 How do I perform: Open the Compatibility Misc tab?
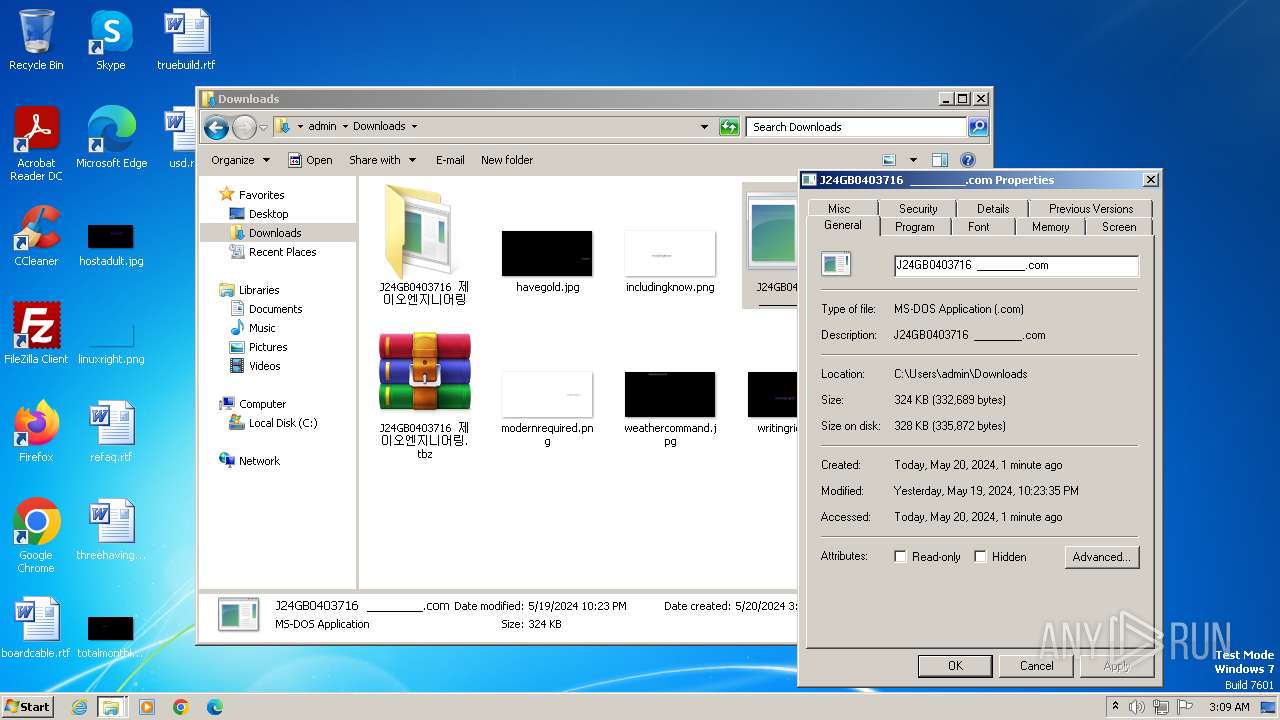(839, 209)
